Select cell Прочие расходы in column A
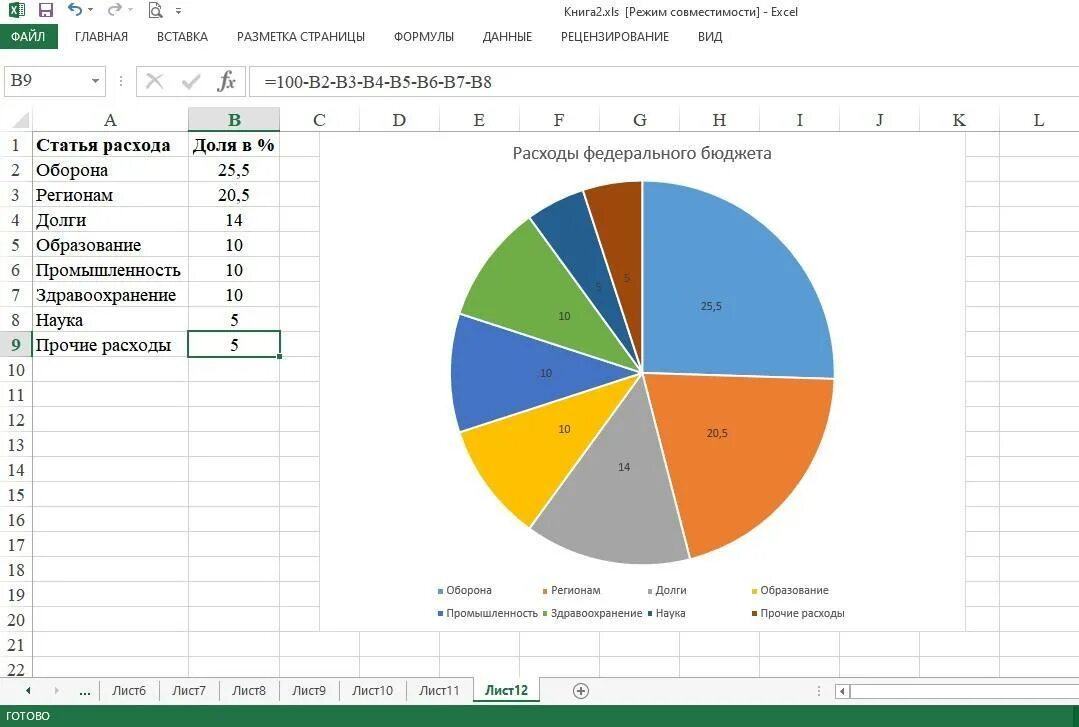This screenshot has width=1079, height=727. pos(110,345)
